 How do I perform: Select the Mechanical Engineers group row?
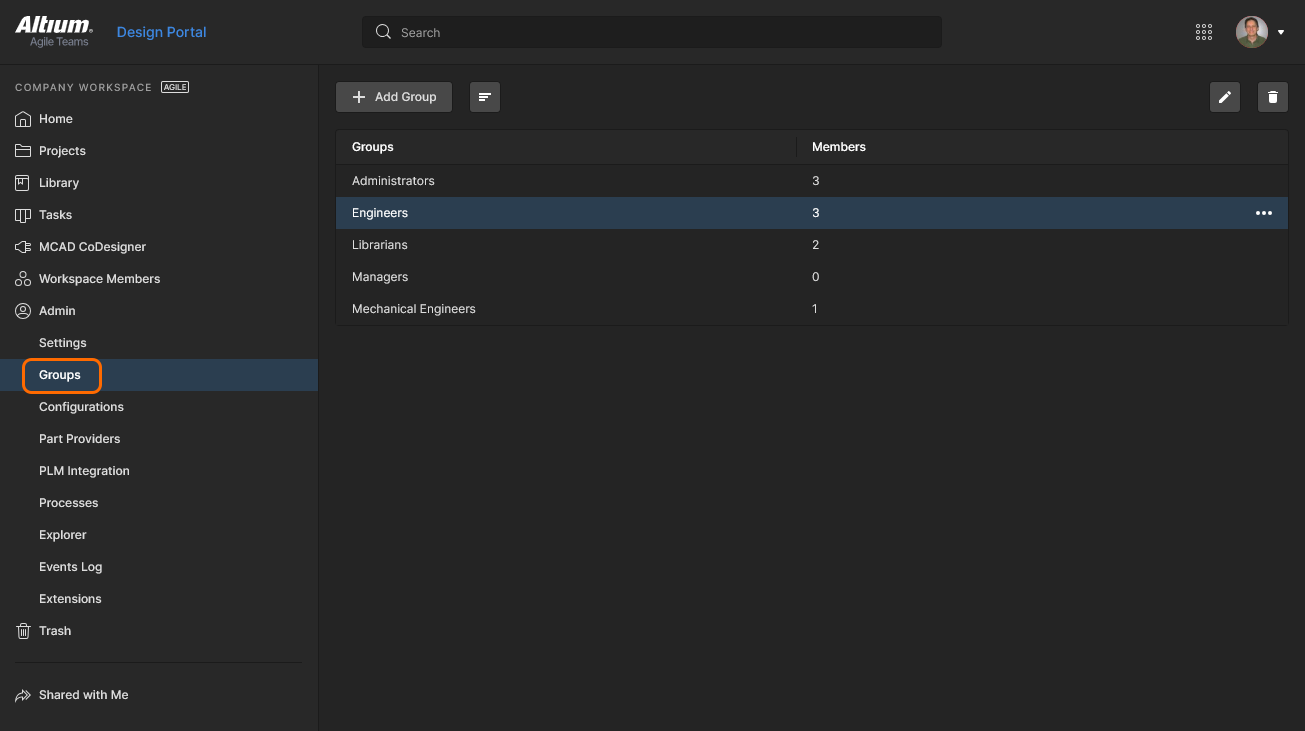click(413, 309)
